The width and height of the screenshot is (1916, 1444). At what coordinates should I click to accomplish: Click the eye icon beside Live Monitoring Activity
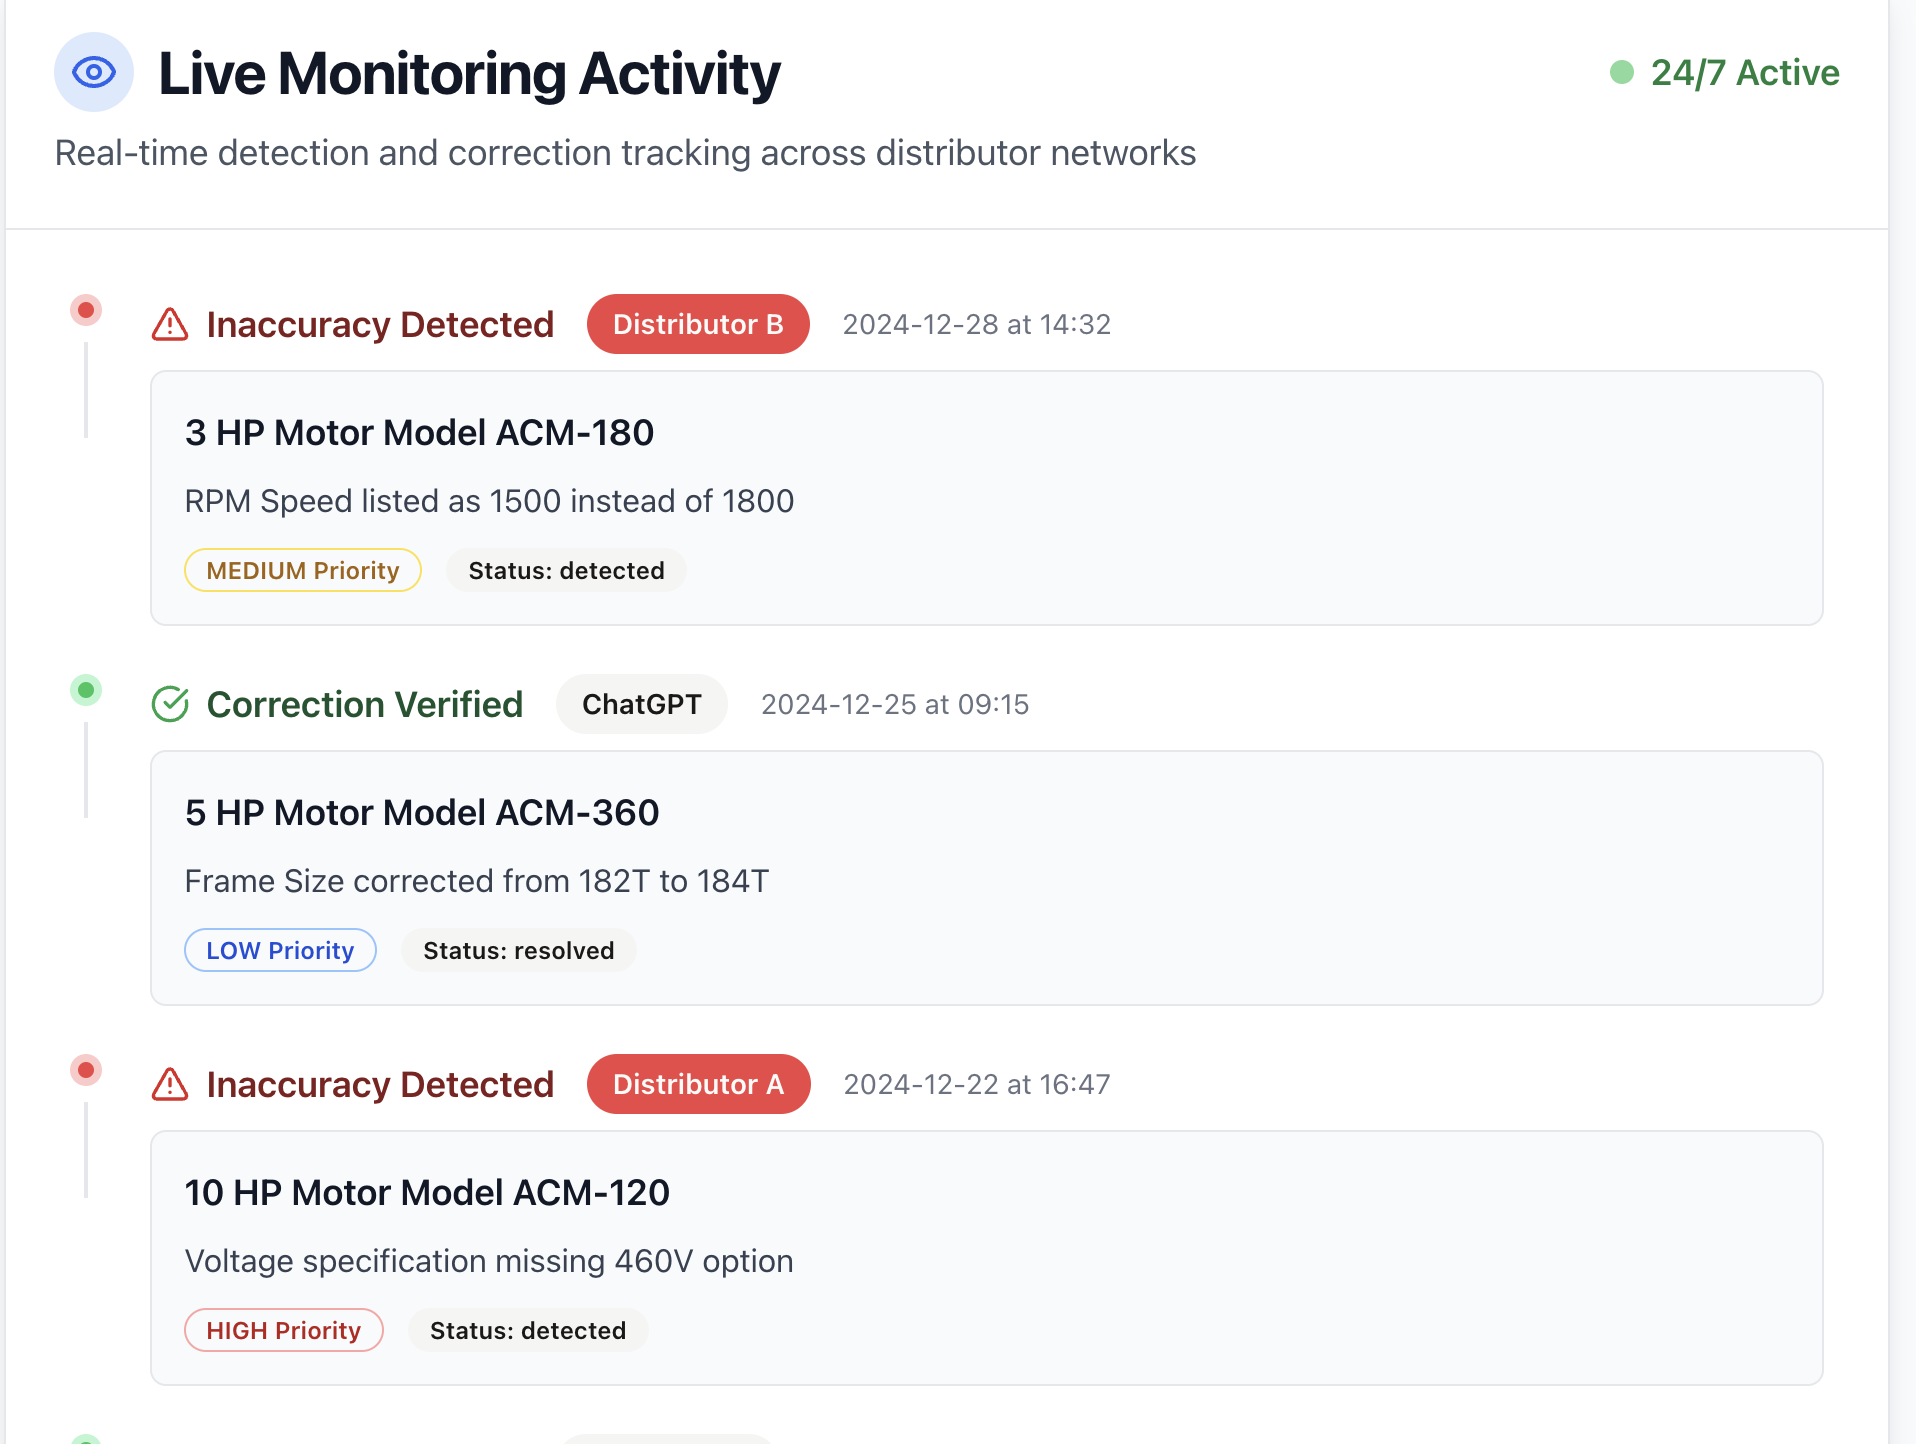tap(94, 72)
